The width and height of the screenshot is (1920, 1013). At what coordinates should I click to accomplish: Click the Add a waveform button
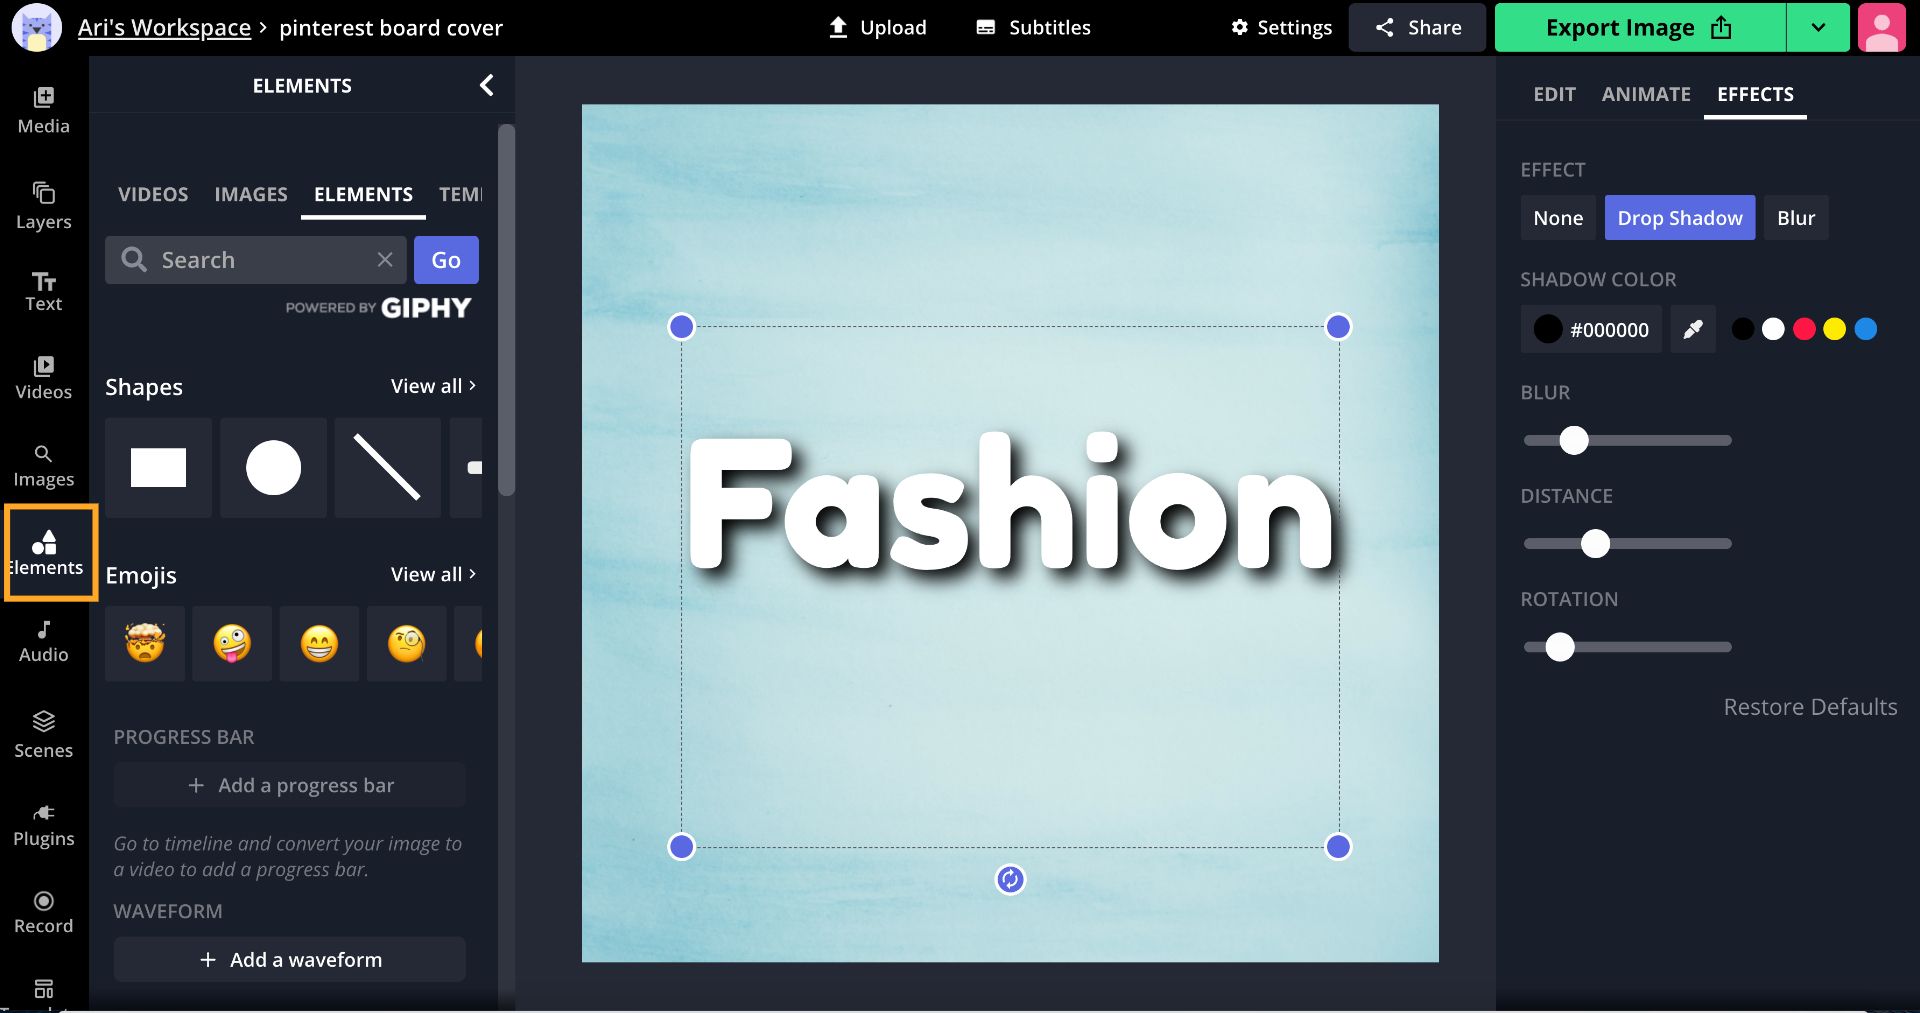pos(290,959)
